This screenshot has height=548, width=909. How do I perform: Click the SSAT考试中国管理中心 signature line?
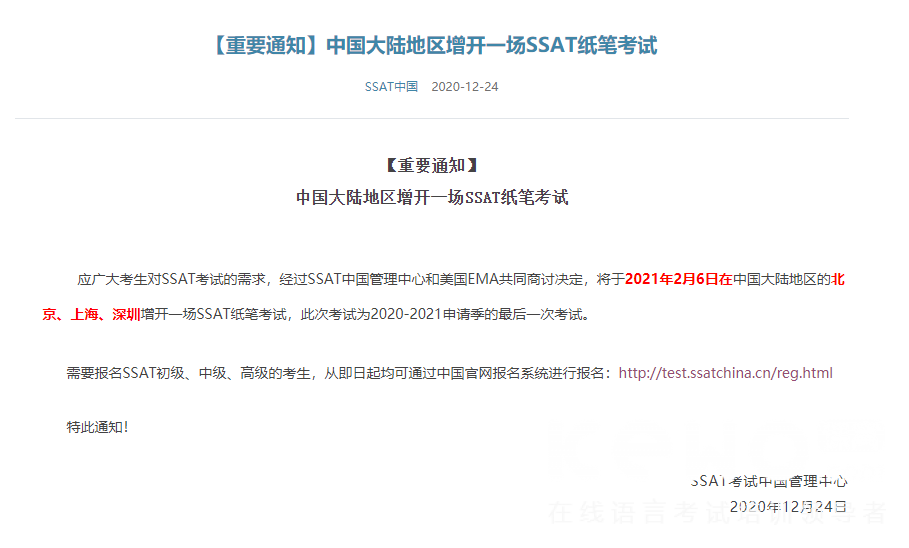click(x=769, y=481)
